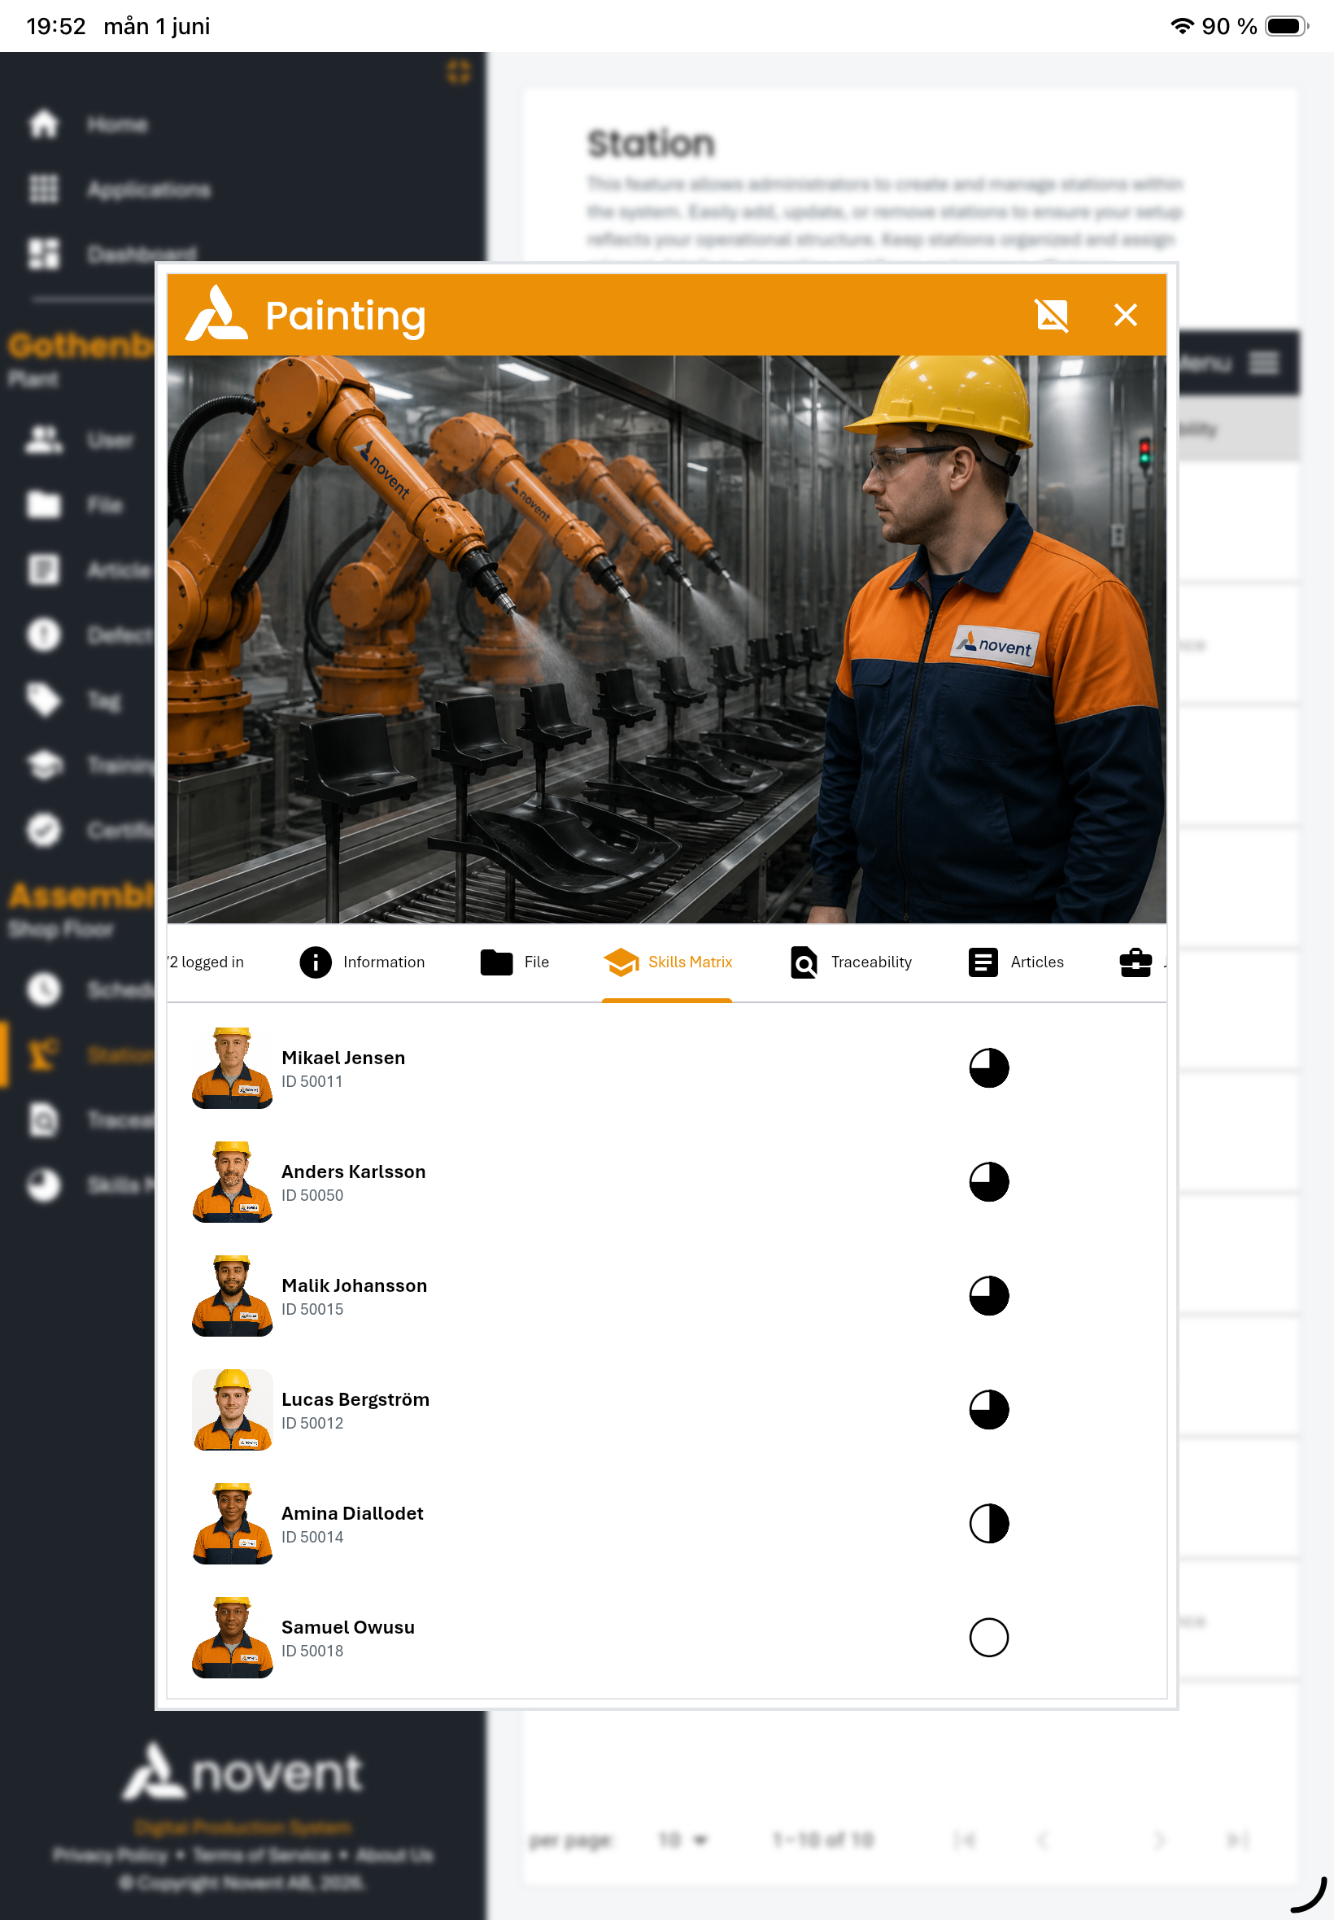This screenshot has width=1334, height=1920.
Task: Open Samuel Owusu's avatar photo
Action: click(x=232, y=1638)
